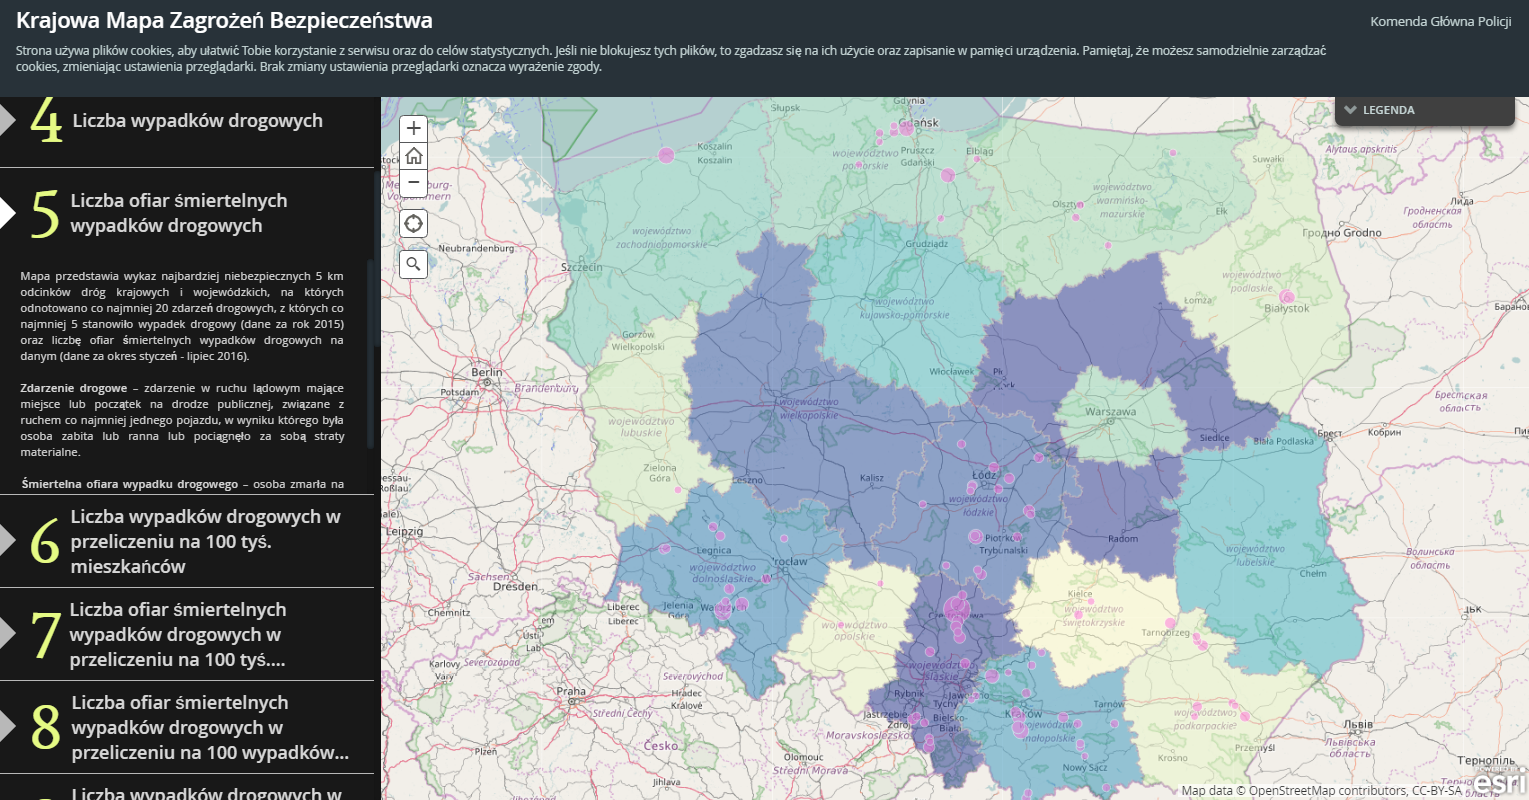This screenshot has width=1529, height=800.
Task: Click the Siedlce label on the map
Action: click(1215, 438)
